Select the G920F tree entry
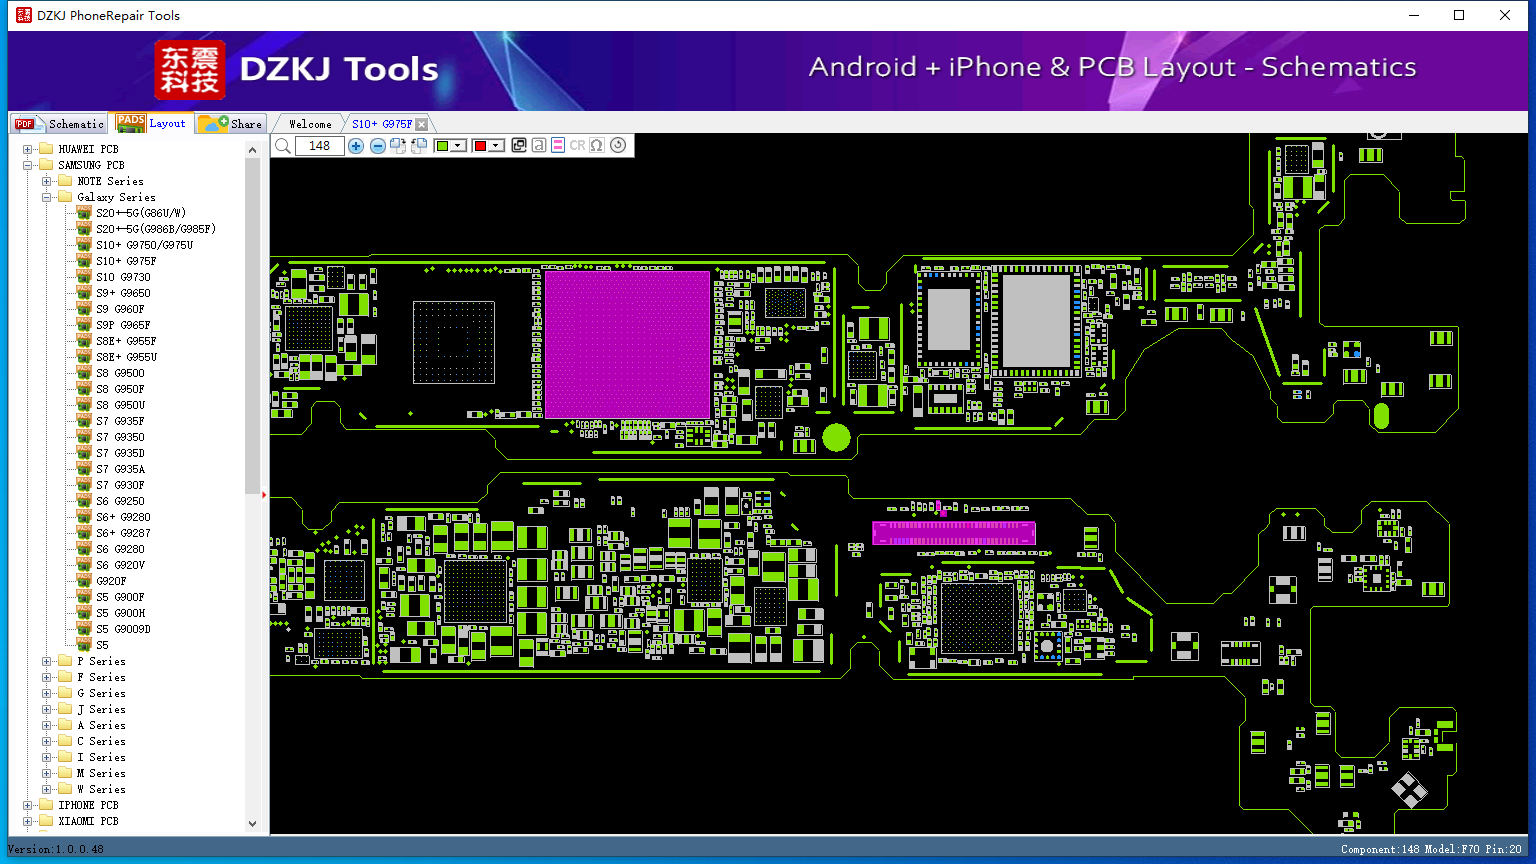 pos(111,581)
